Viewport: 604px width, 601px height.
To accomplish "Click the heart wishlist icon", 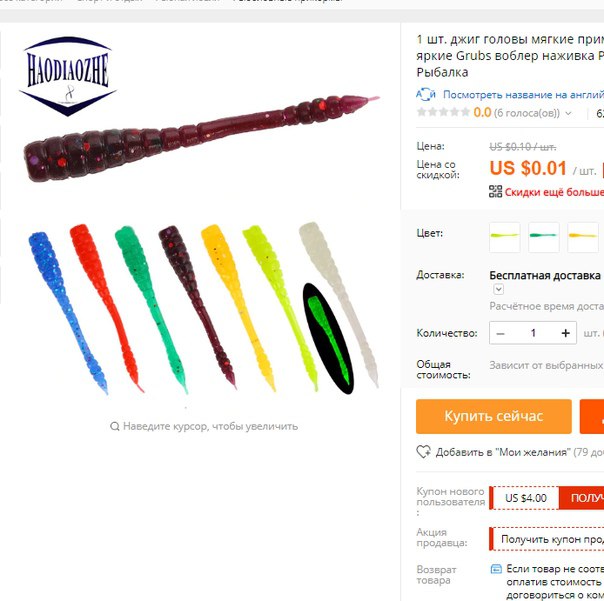I will pos(424,452).
